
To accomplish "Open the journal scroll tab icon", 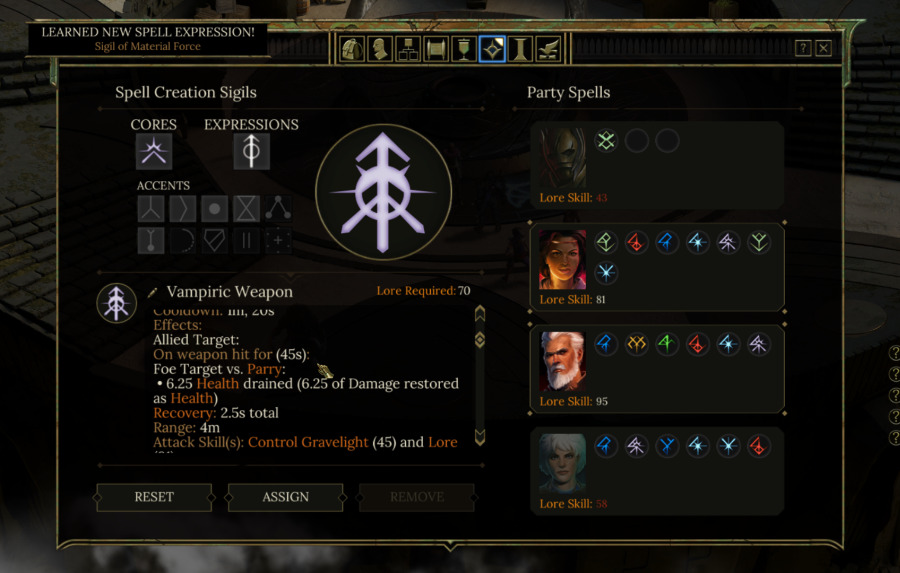I will click(x=436, y=49).
